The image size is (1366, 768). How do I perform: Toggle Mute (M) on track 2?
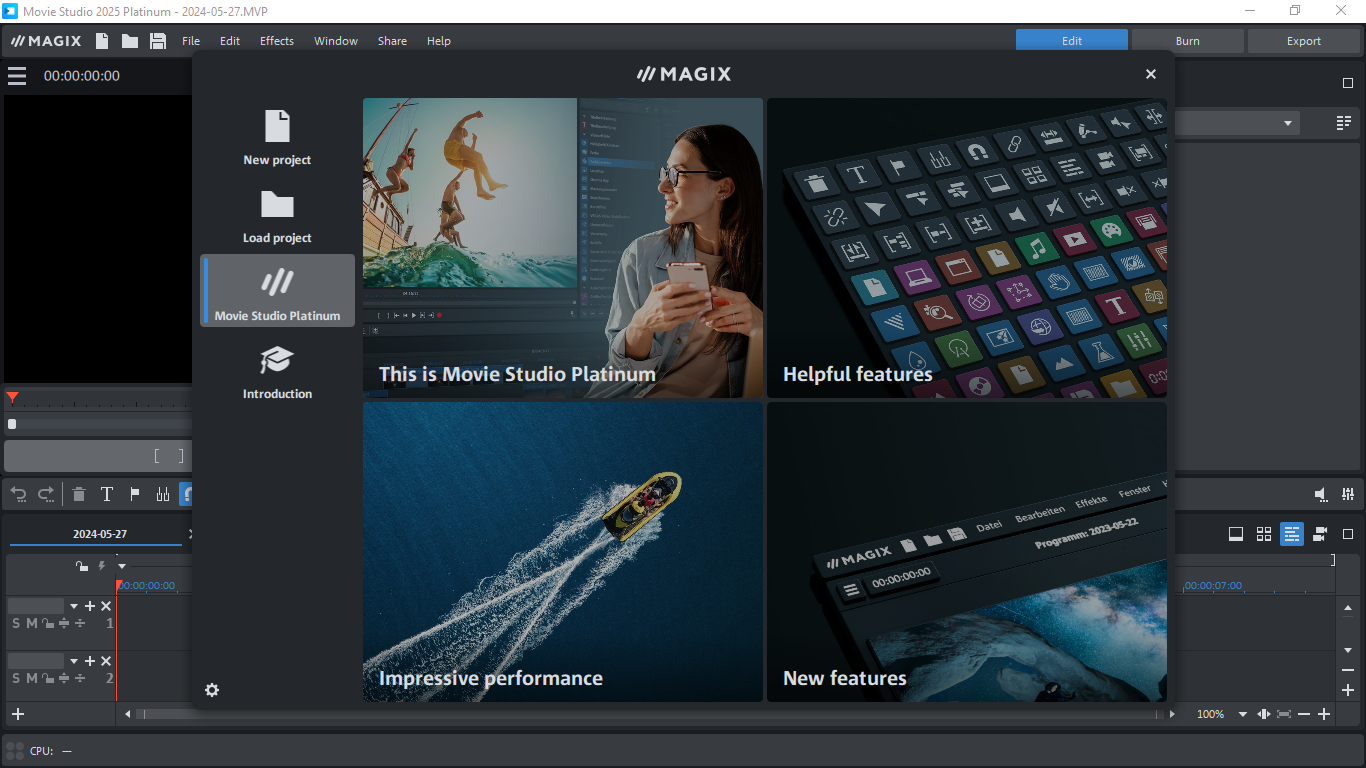(31, 678)
